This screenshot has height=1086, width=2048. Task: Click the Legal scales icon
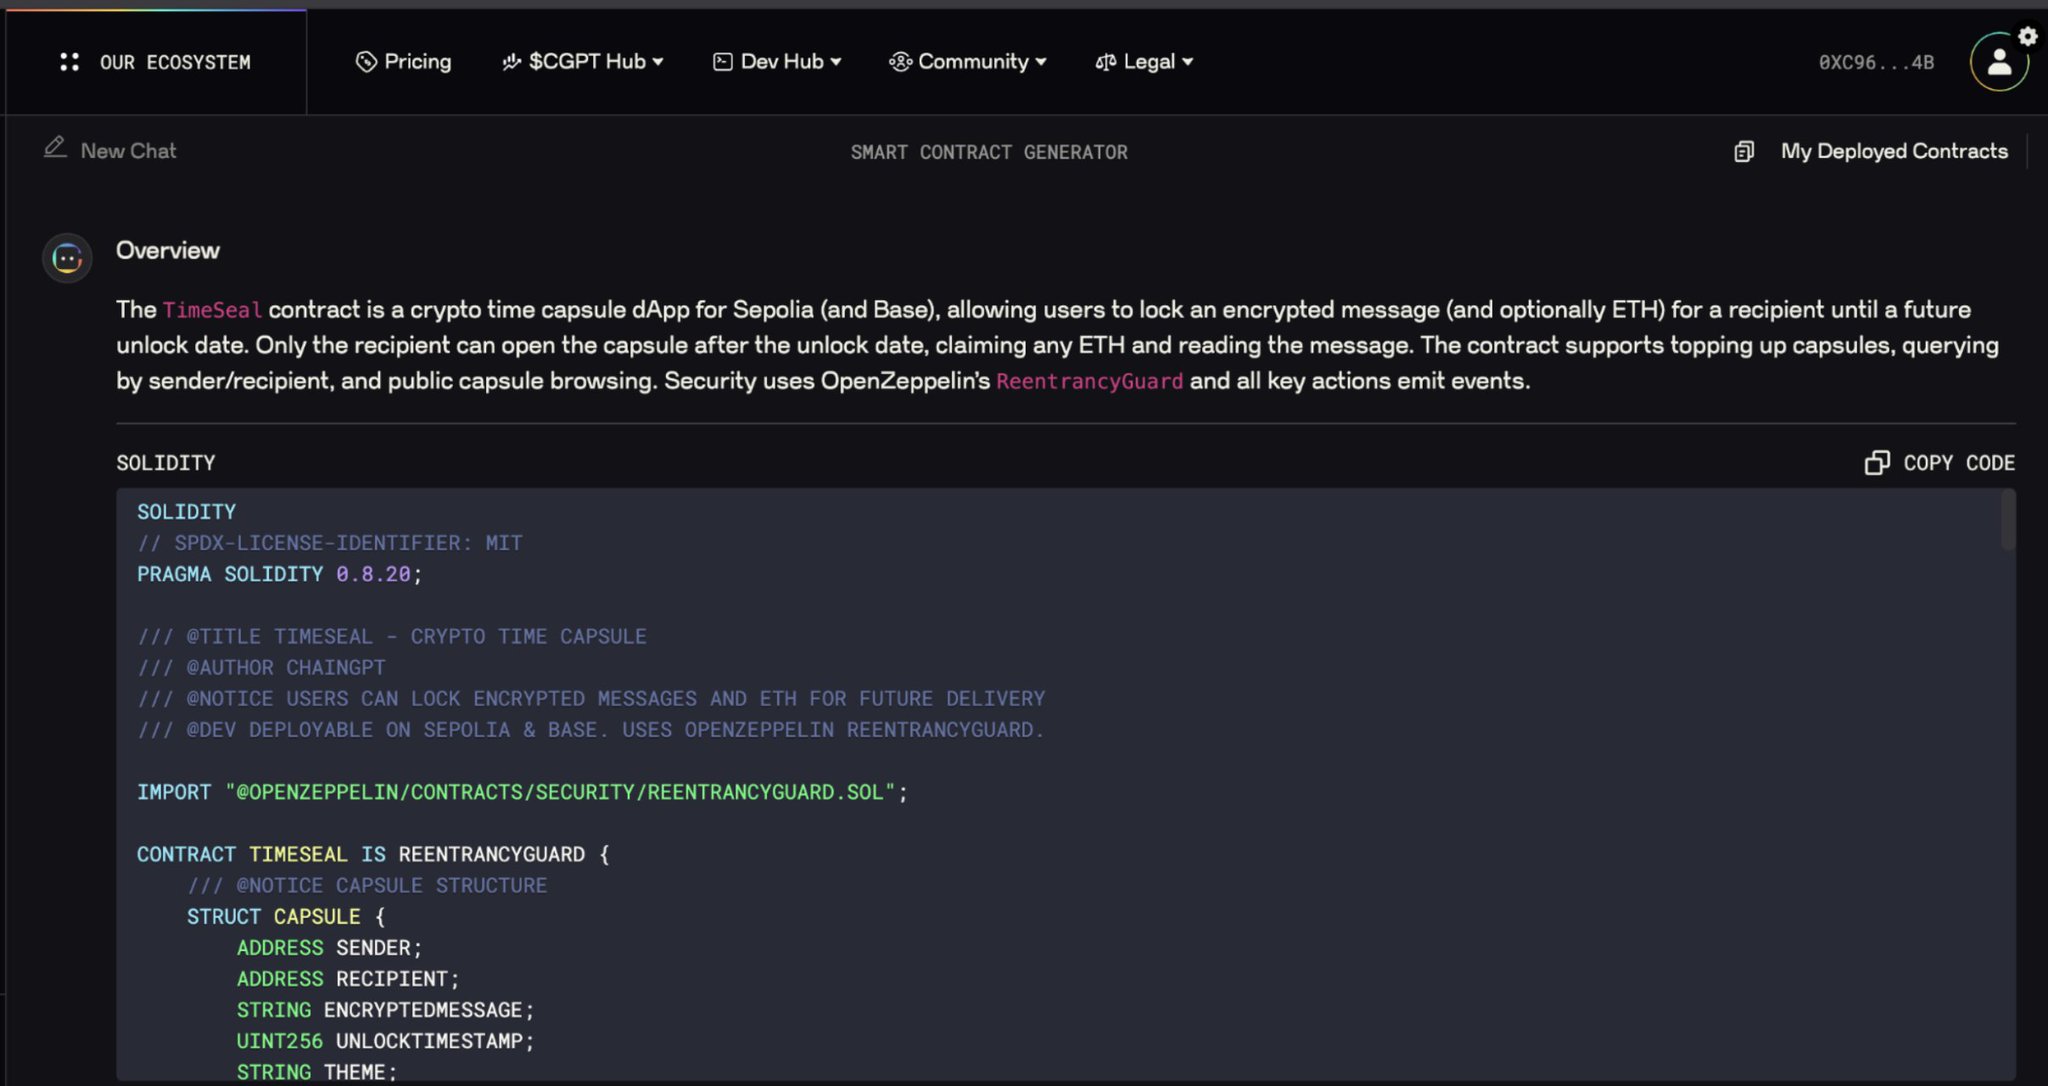1105,62
